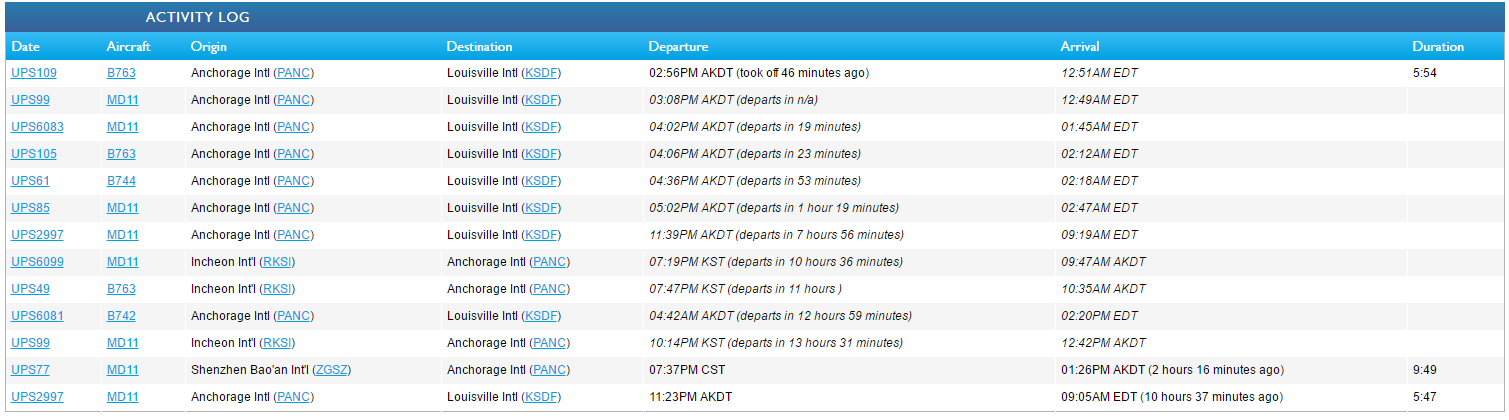The height and width of the screenshot is (420, 1509).
Task: Open flight UPS61 details
Action: click(x=30, y=181)
